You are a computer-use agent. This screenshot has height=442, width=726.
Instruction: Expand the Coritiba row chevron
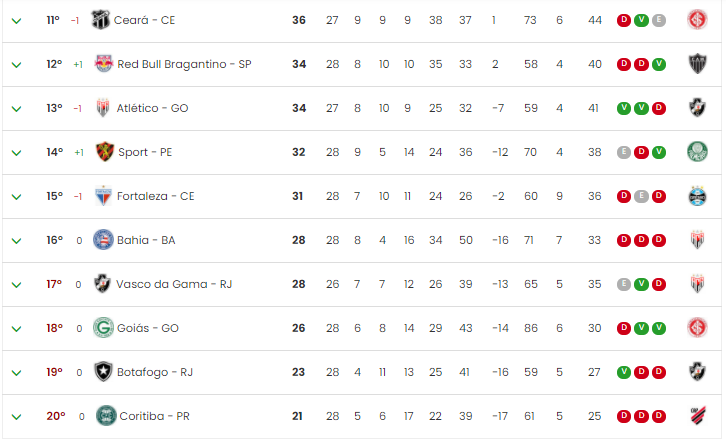[16, 417]
